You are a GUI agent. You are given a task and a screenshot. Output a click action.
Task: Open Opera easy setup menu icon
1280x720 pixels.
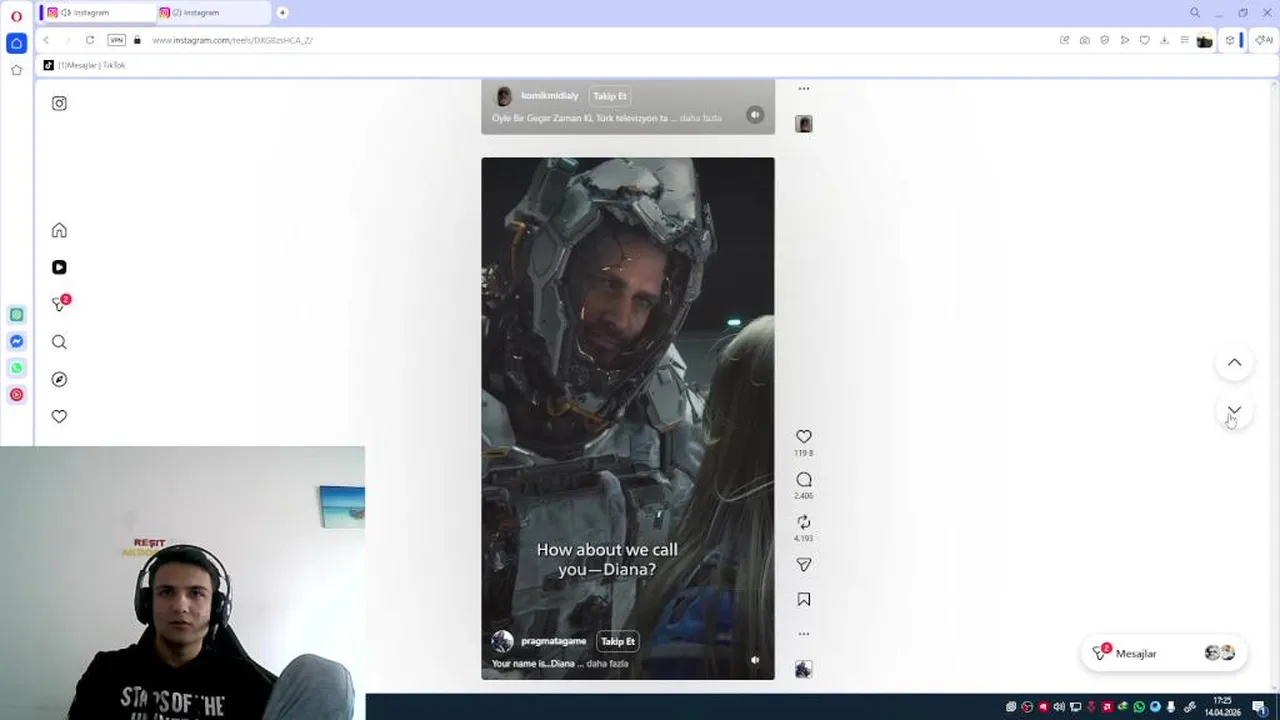tap(1184, 40)
